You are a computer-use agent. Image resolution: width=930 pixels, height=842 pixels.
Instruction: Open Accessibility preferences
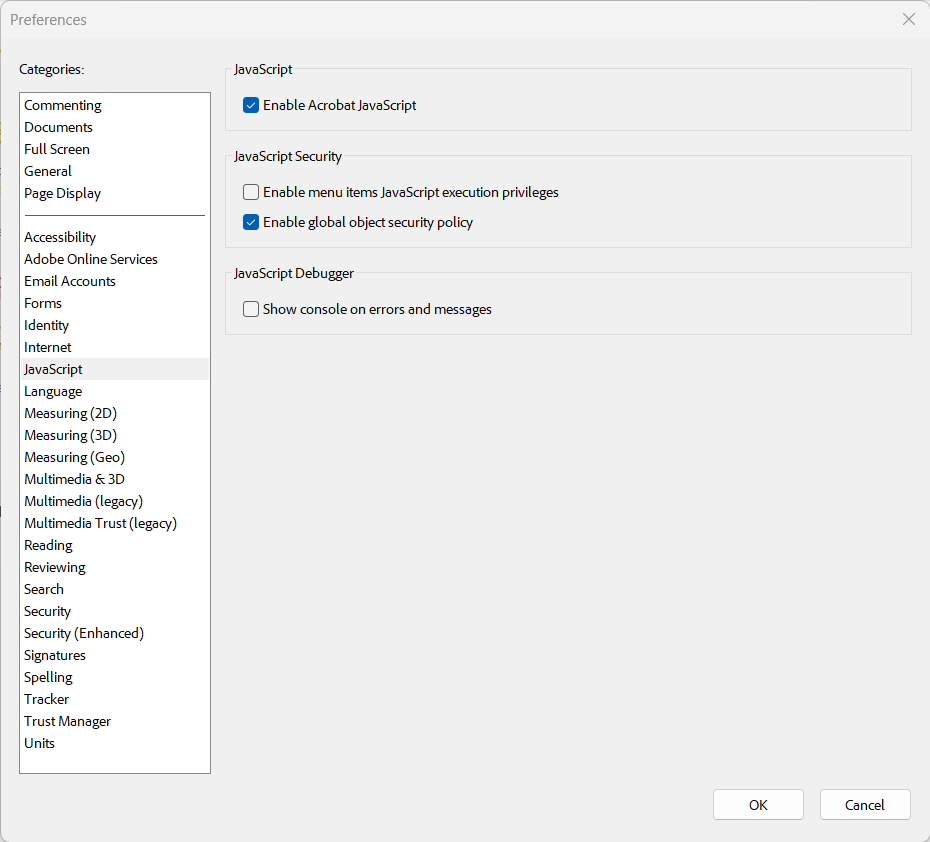60,237
